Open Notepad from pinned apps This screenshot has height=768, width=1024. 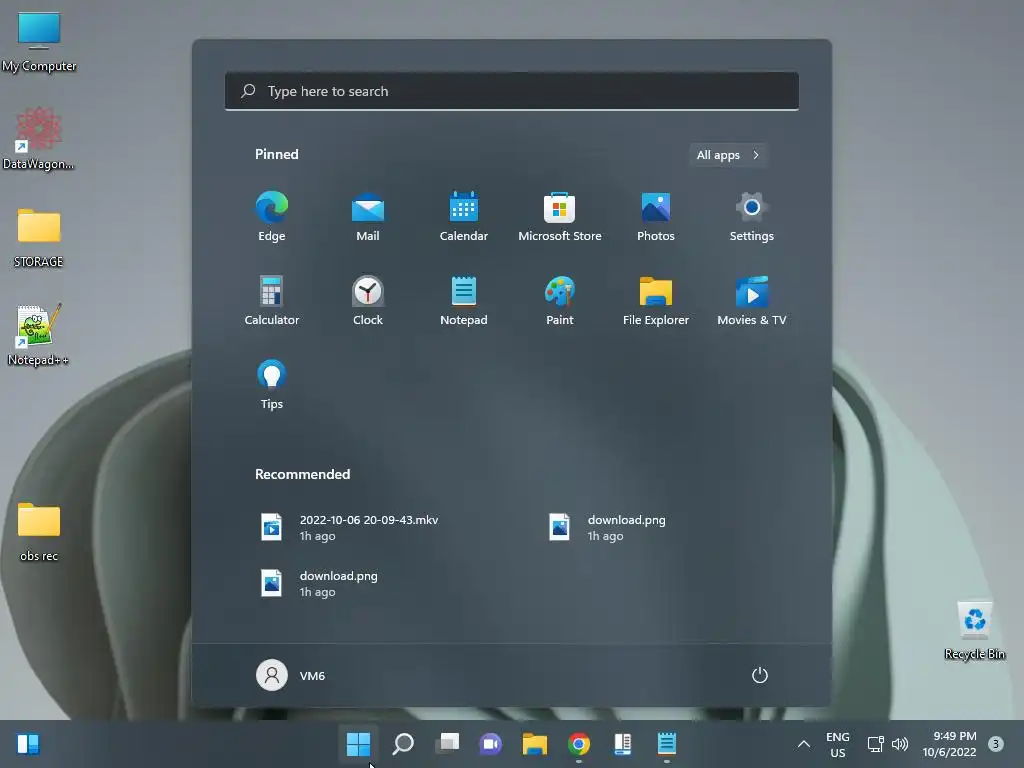(x=464, y=300)
